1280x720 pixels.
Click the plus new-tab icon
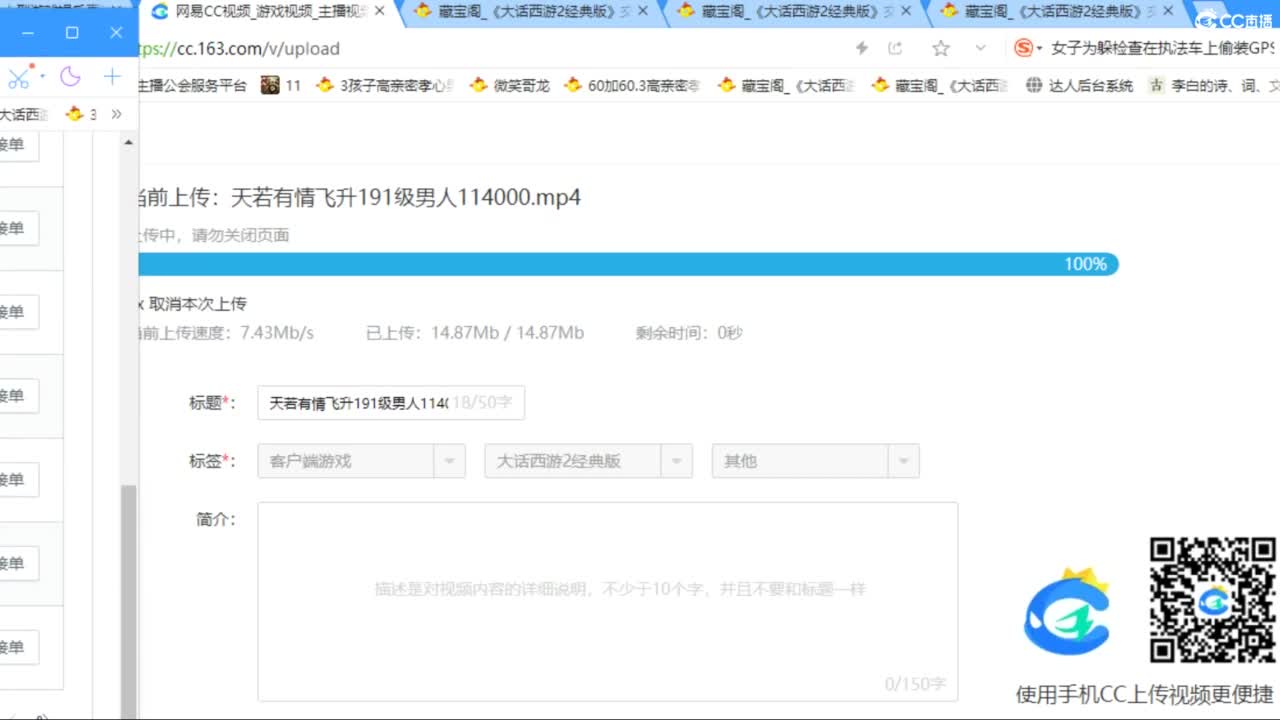(x=112, y=77)
